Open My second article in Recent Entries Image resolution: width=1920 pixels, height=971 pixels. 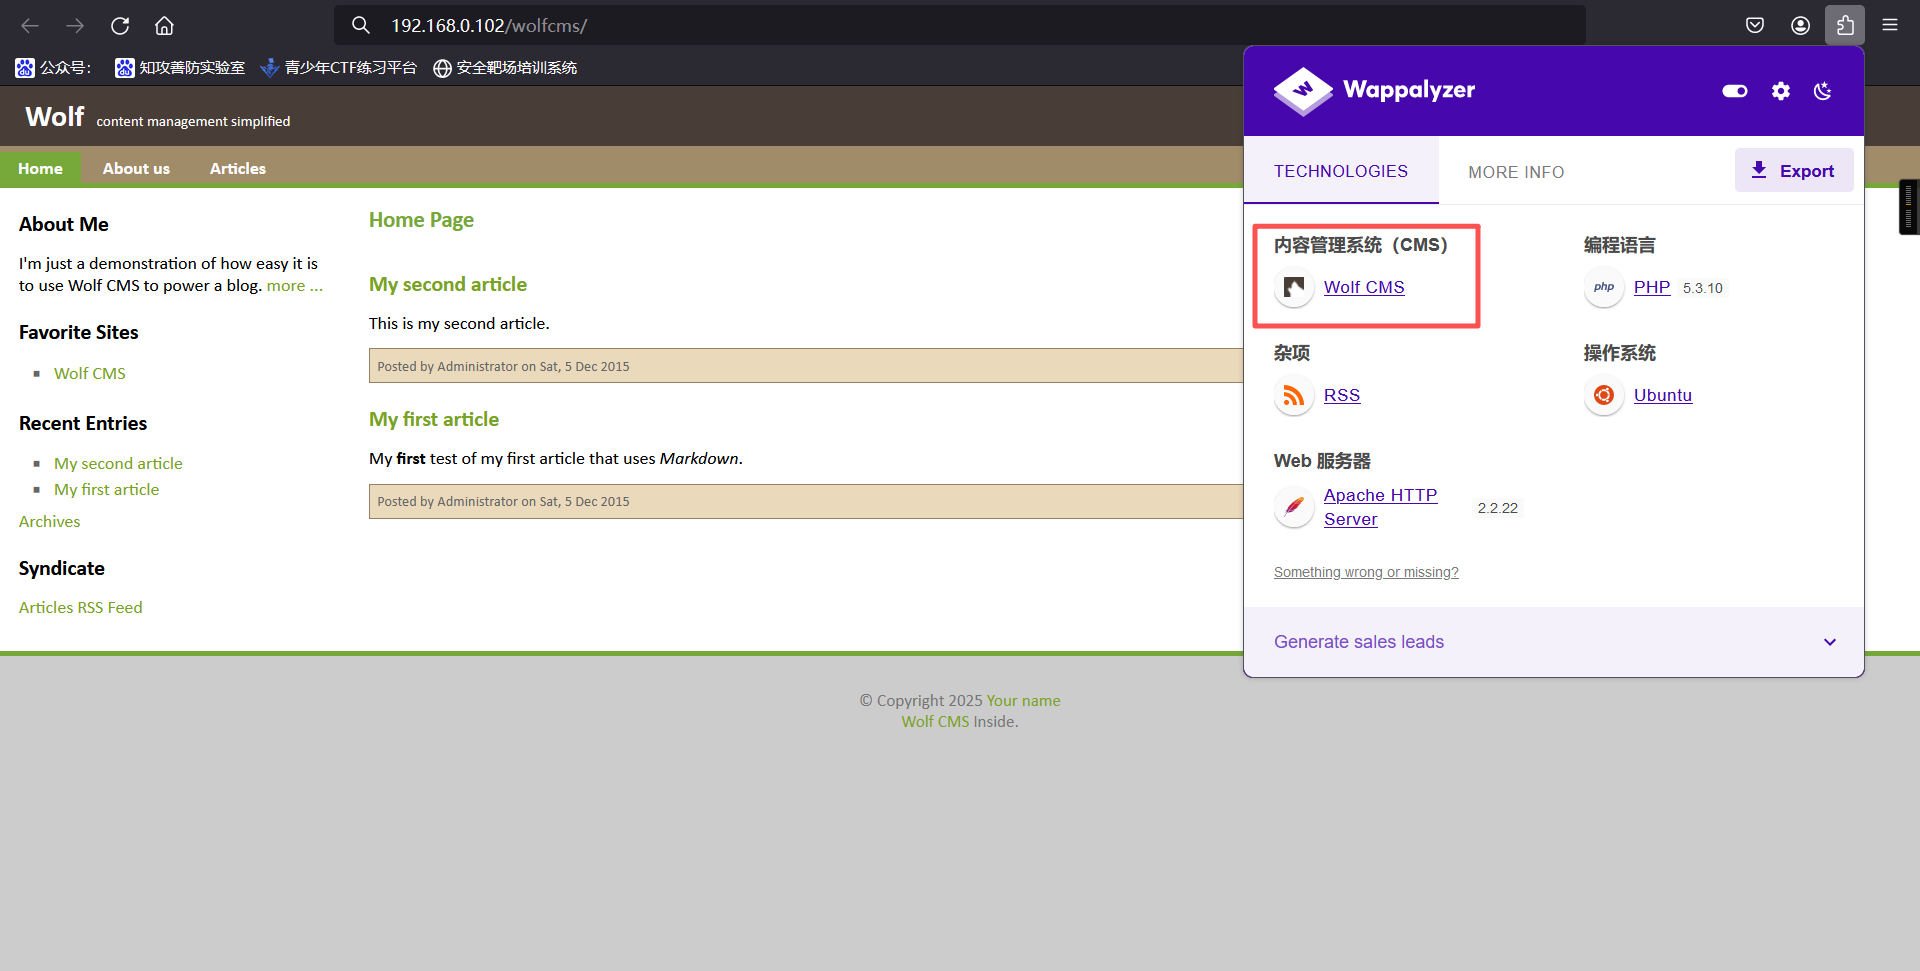tap(118, 463)
